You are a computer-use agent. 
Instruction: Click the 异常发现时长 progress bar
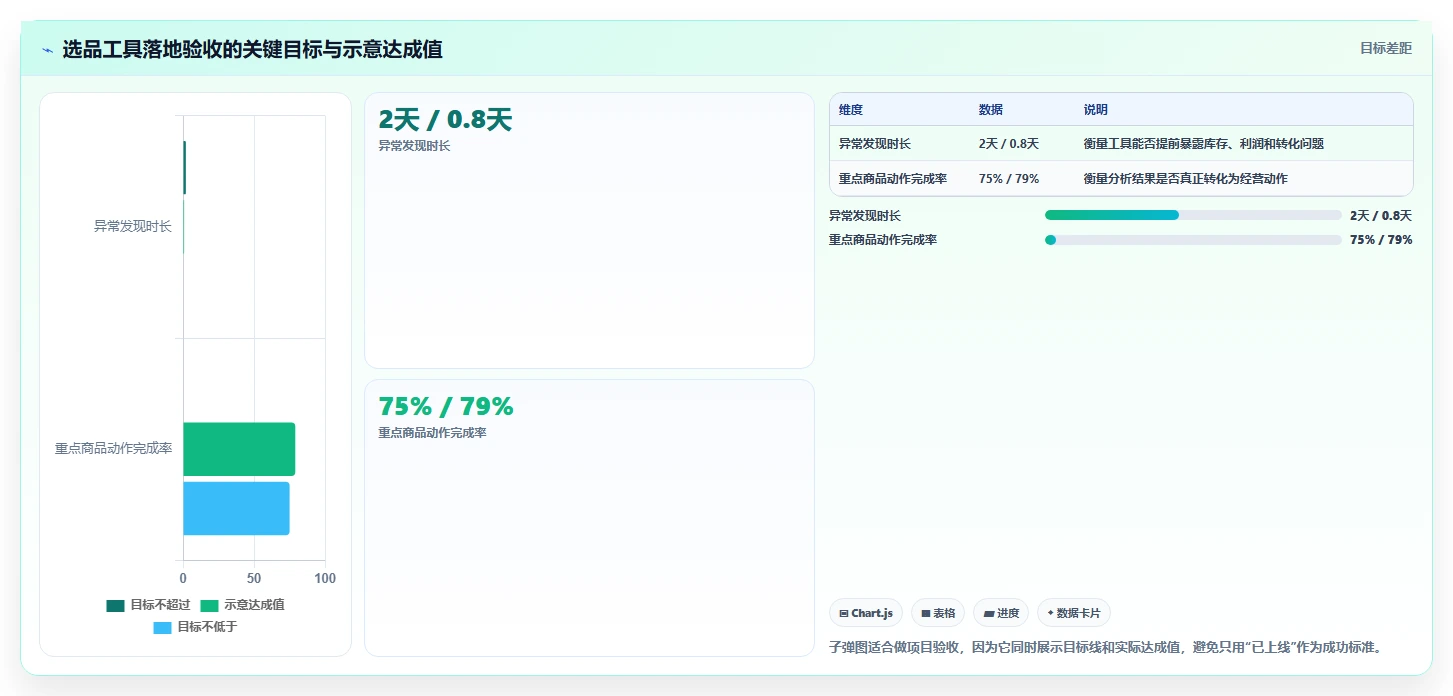1193,215
